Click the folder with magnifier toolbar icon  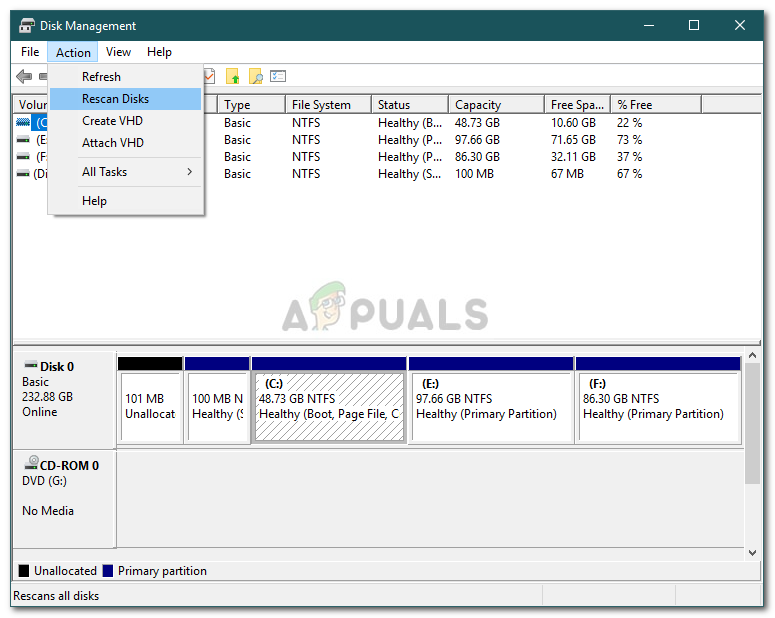tap(256, 77)
